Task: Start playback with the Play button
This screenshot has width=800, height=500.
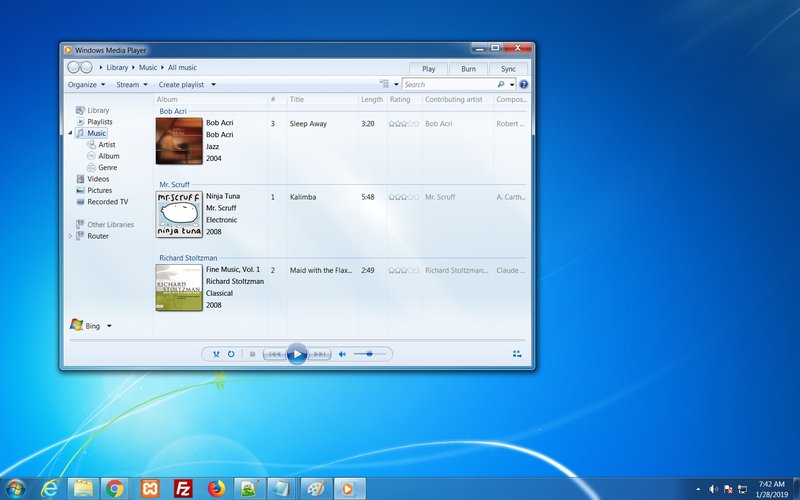Action: (297, 354)
